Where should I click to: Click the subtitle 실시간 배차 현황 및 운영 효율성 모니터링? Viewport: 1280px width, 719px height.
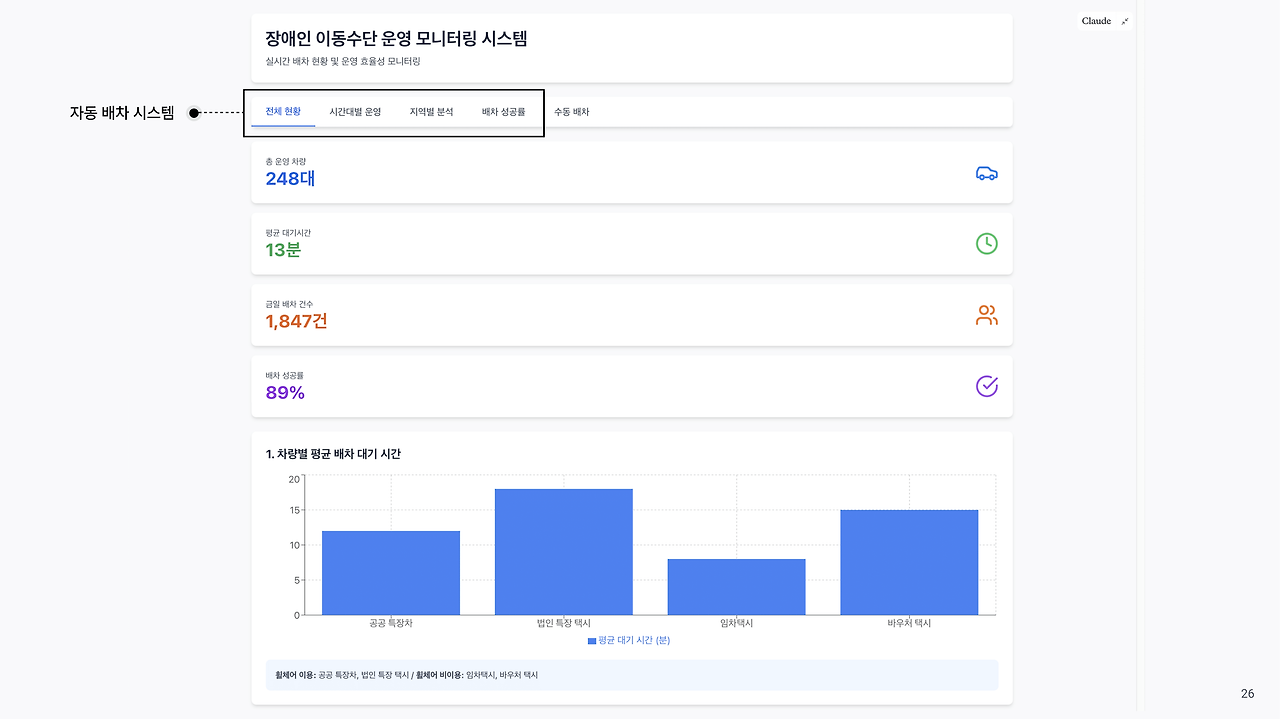coord(343,62)
